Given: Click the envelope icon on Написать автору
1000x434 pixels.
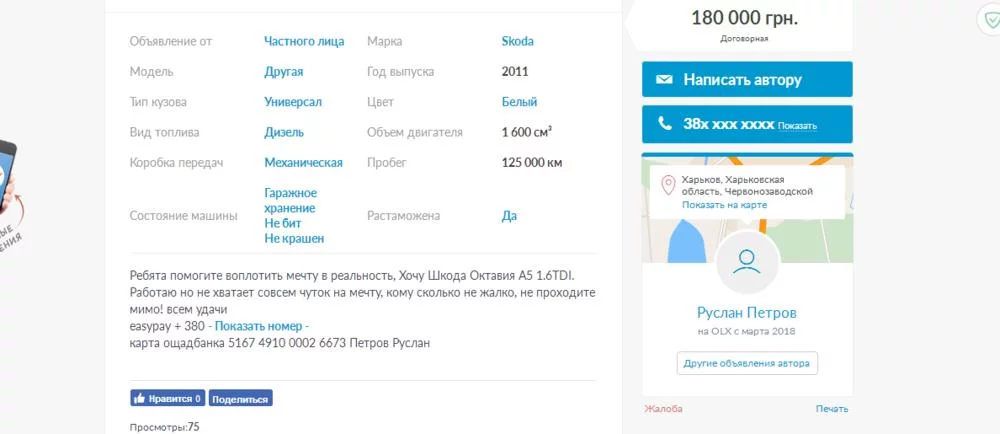Looking at the screenshot, I should (x=665, y=80).
